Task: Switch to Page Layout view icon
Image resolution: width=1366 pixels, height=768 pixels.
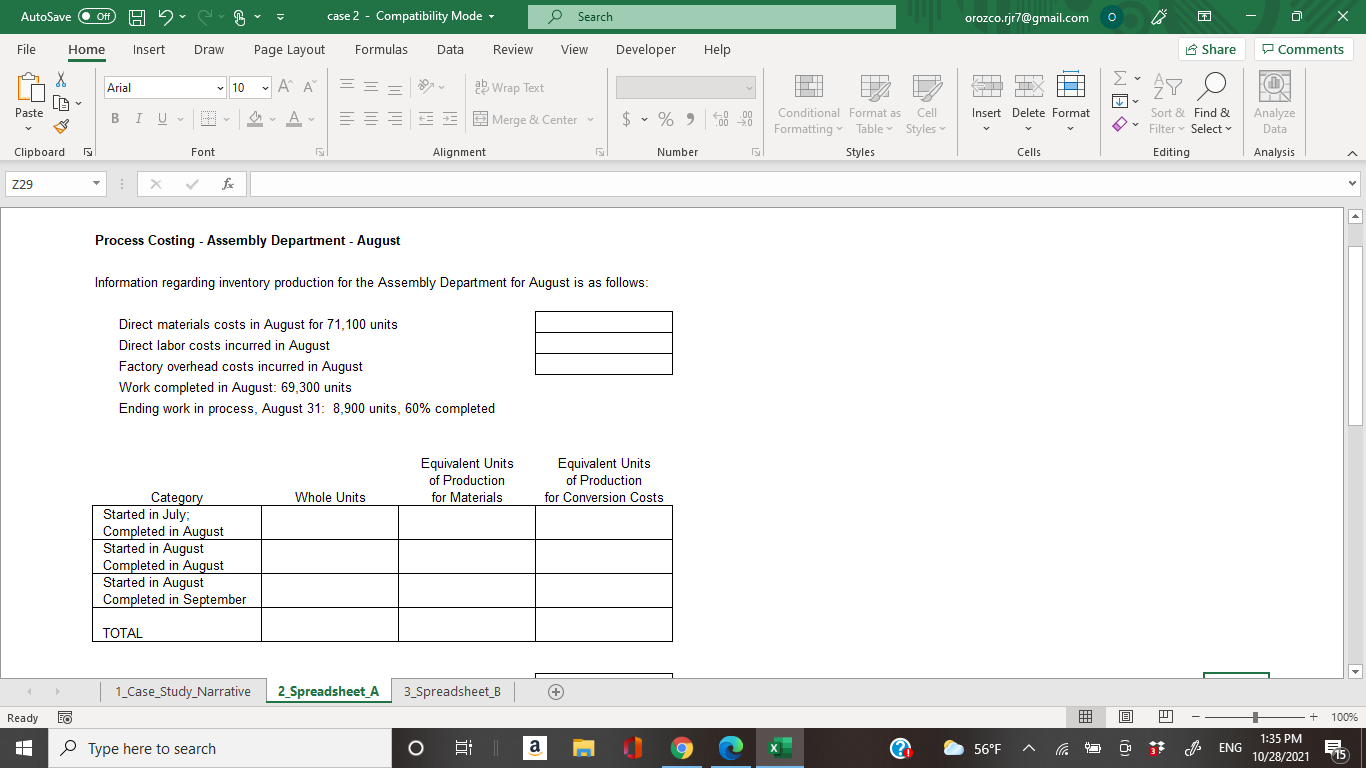Action: tap(1125, 718)
